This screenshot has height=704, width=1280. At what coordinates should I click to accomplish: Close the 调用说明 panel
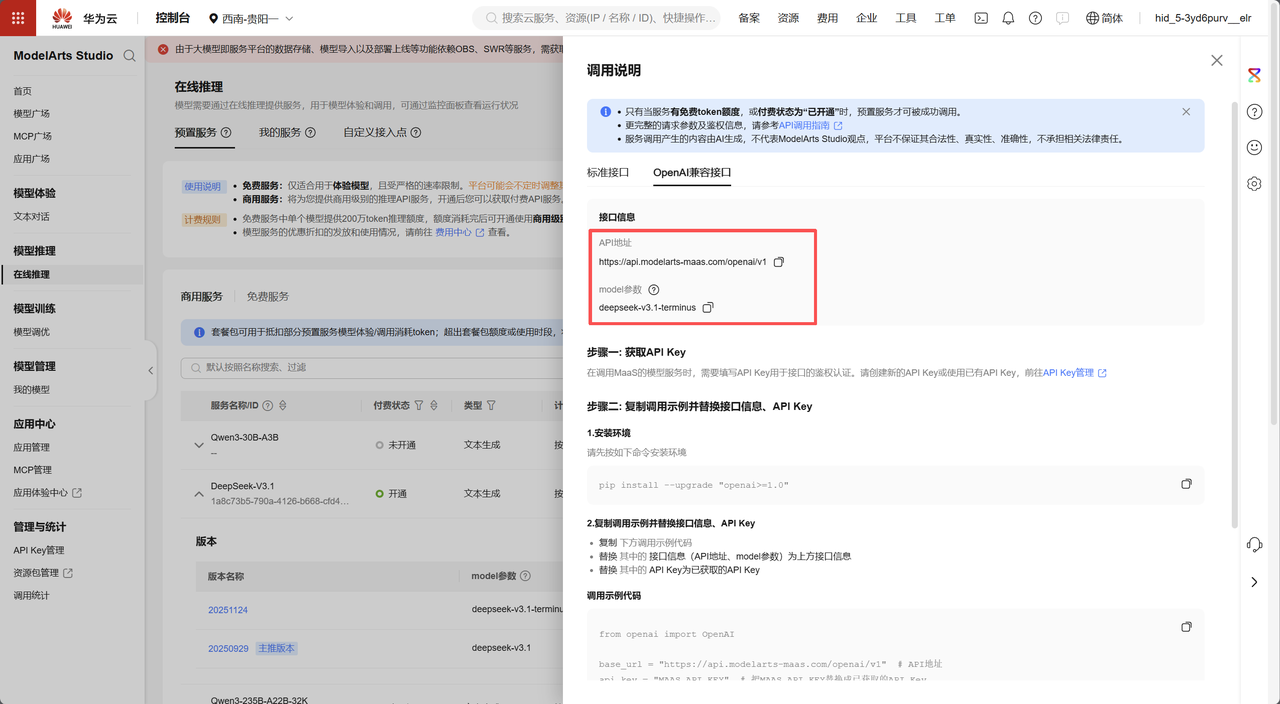pyautogui.click(x=1217, y=60)
